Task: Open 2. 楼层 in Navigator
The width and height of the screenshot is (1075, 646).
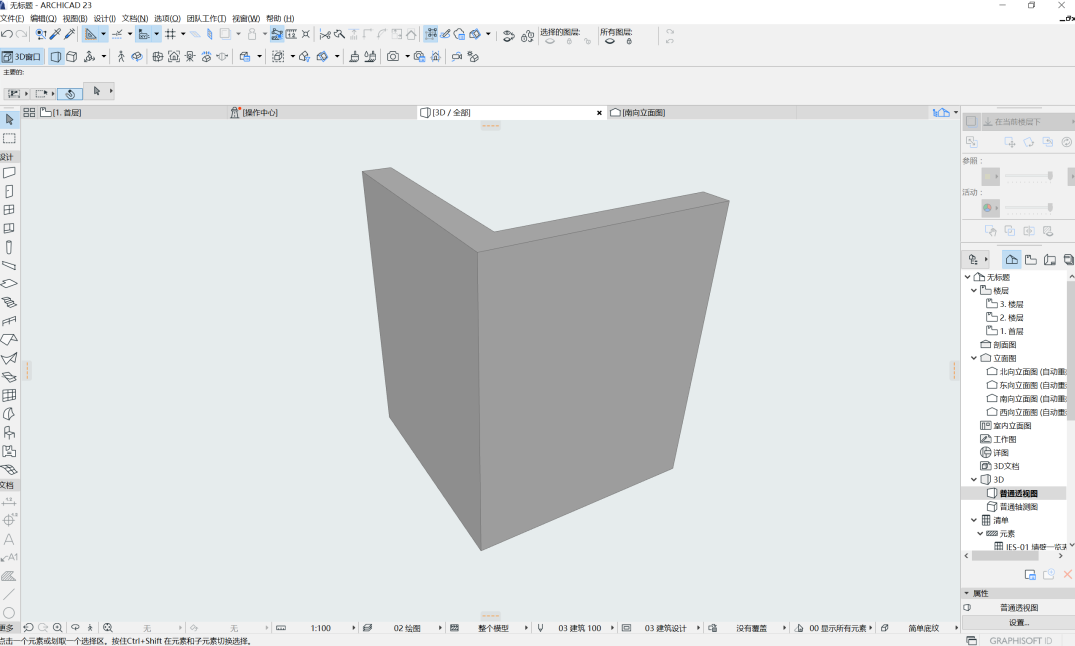Action: (1011, 318)
